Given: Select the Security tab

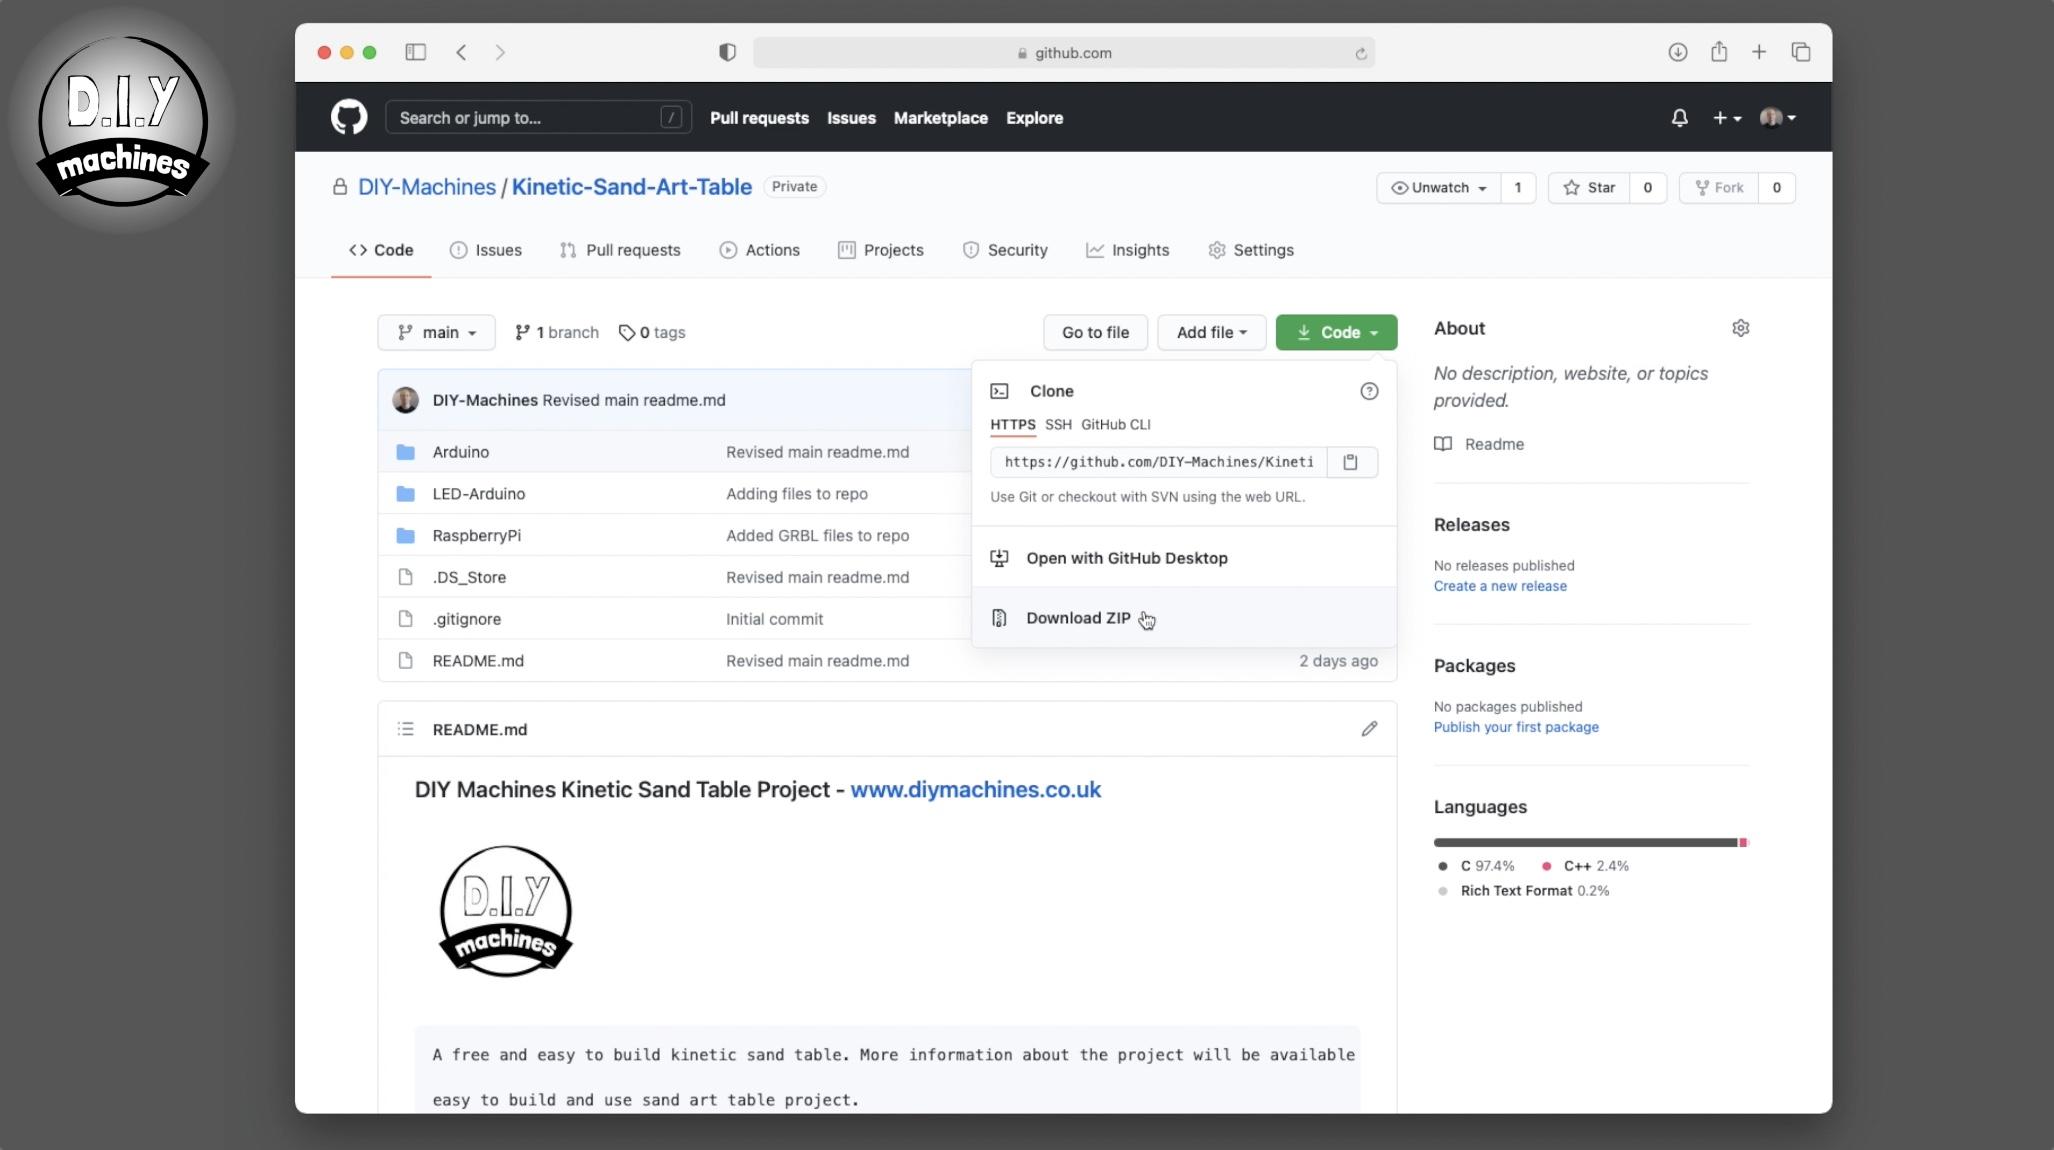Looking at the screenshot, I should pos(1016,250).
